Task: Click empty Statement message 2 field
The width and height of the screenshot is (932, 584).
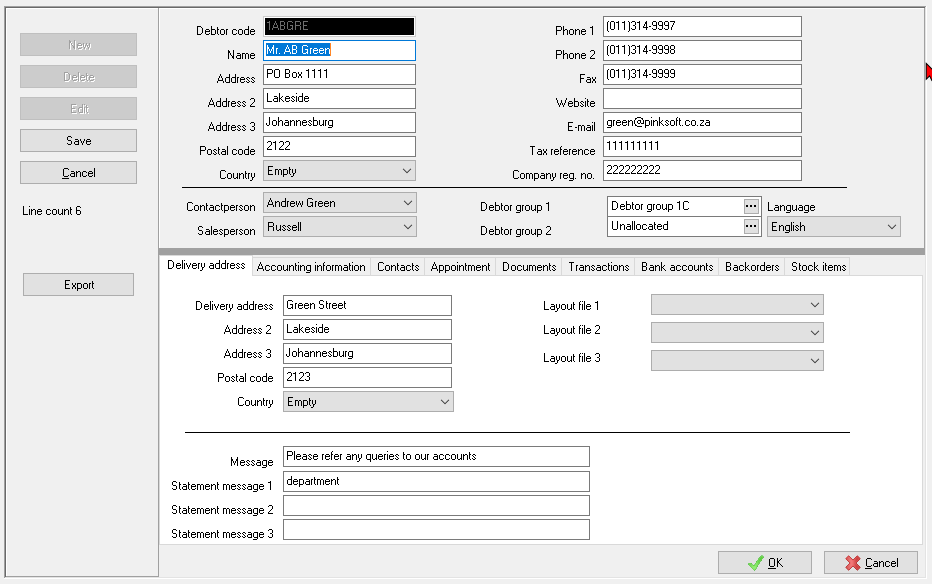Action: click(x=436, y=506)
